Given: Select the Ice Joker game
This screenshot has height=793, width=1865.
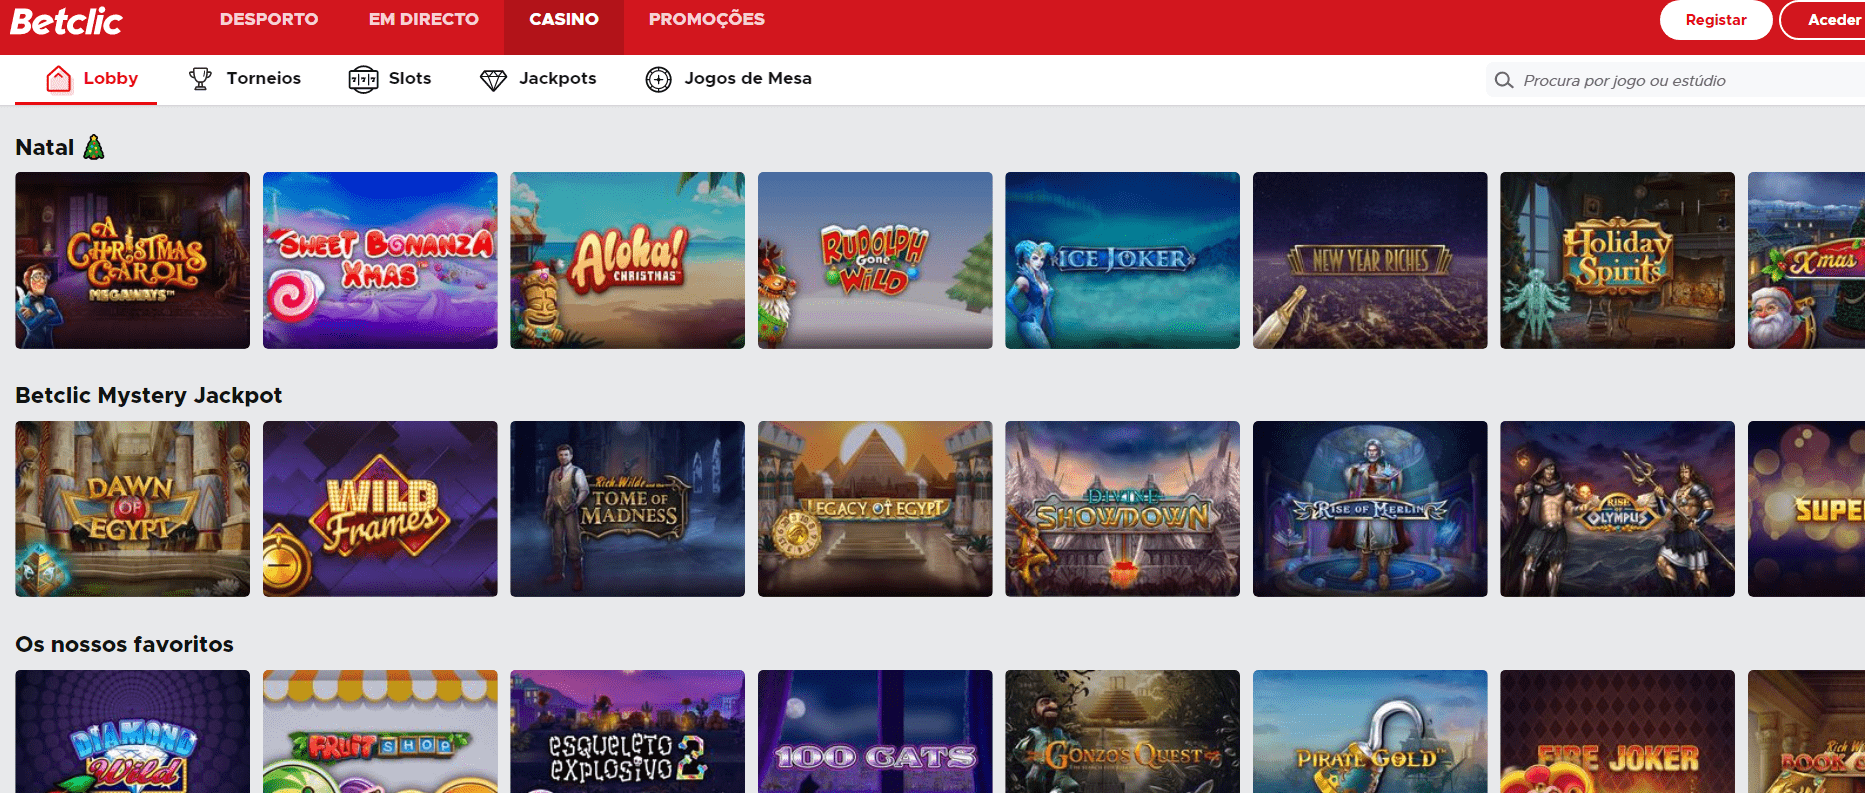Looking at the screenshot, I should (x=1122, y=260).
